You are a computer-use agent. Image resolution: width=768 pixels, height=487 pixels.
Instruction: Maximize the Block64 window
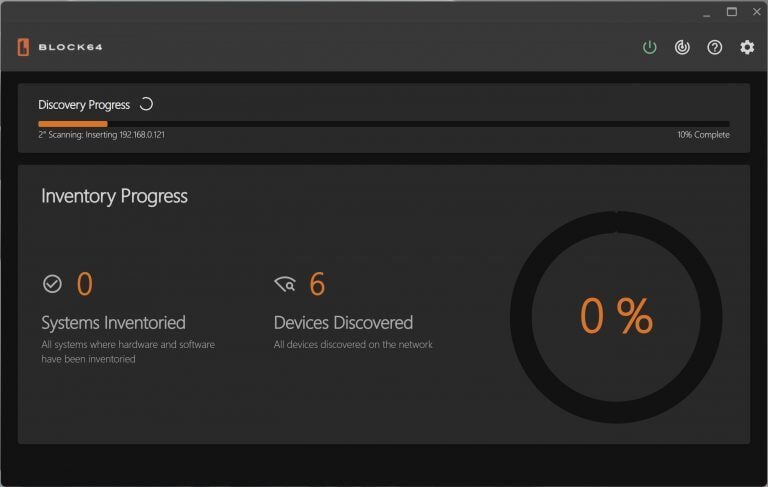click(731, 12)
